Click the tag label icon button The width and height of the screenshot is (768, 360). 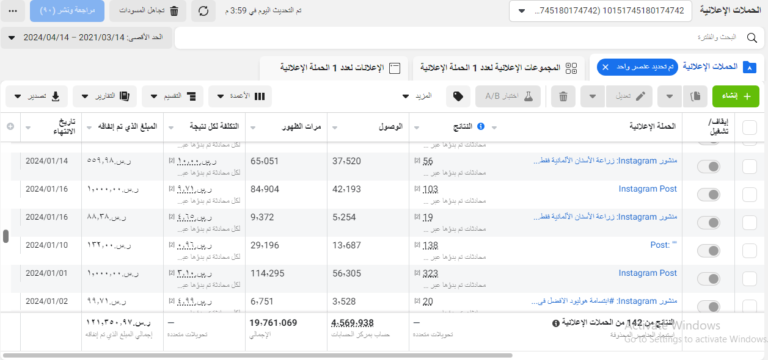458,96
